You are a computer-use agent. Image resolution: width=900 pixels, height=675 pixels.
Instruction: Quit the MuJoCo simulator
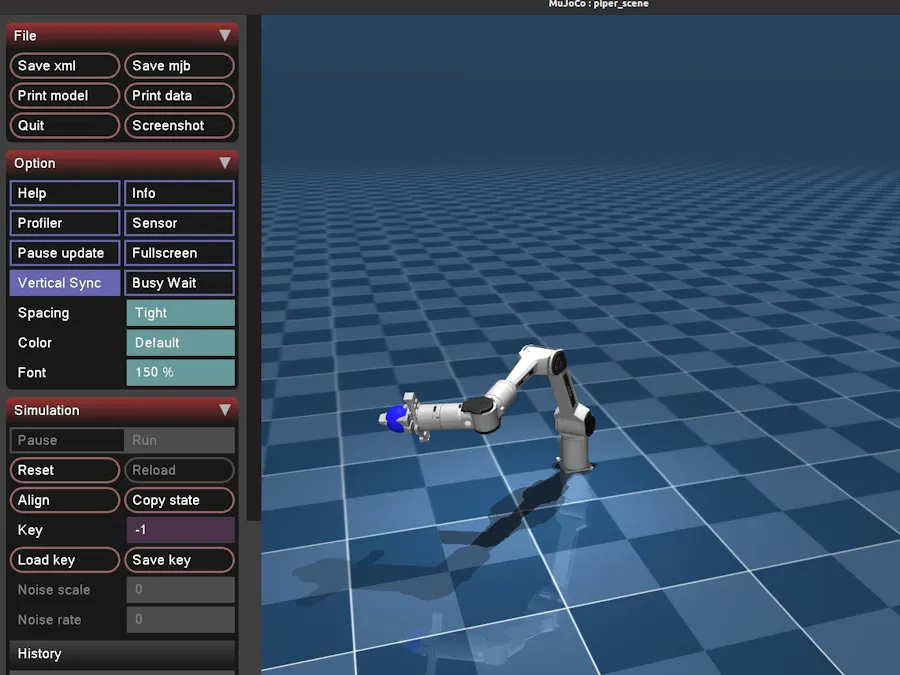click(64, 125)
